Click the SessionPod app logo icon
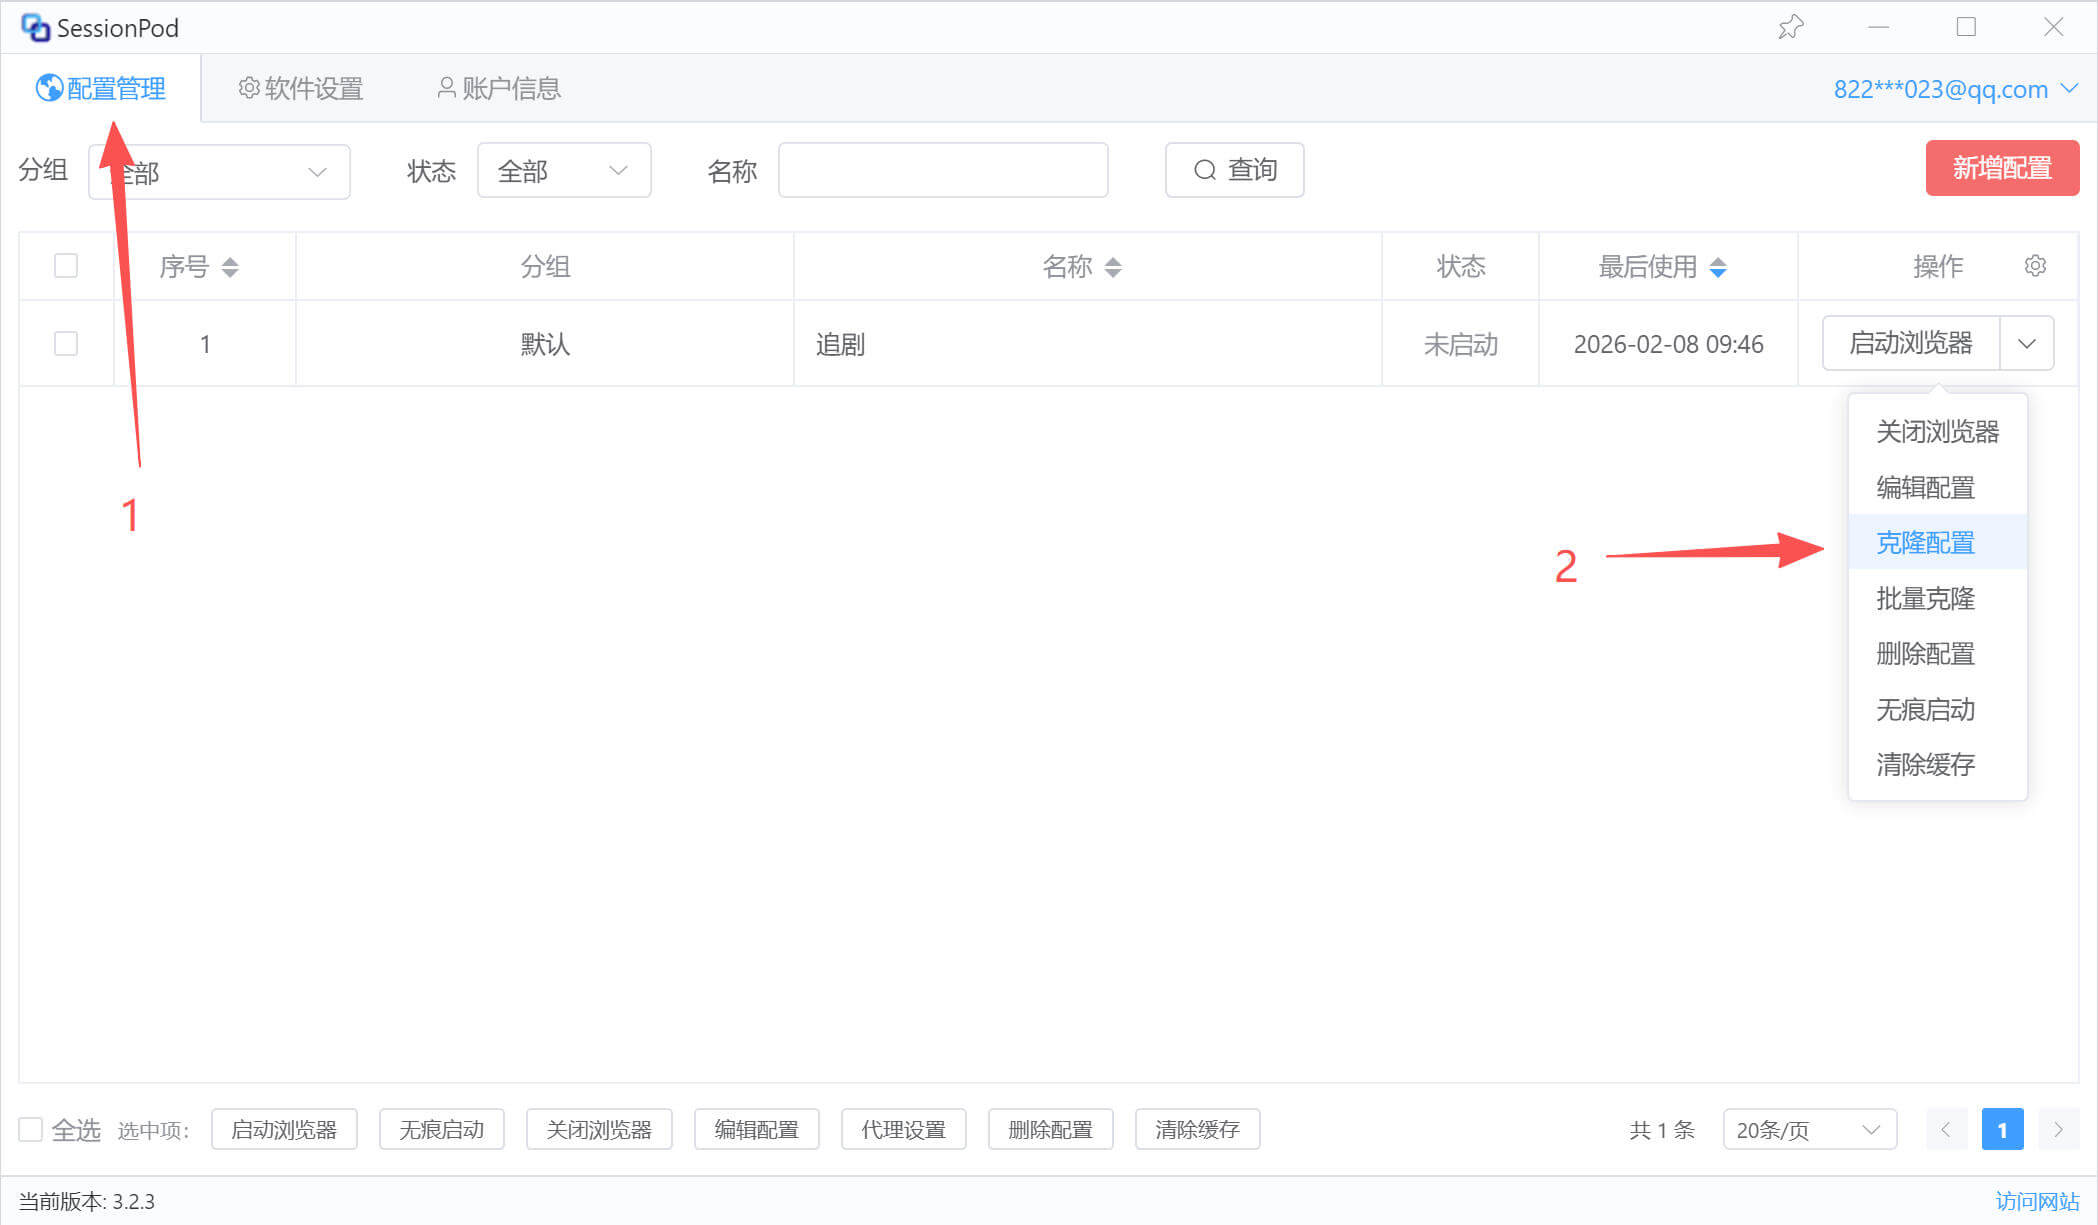The height and width of the screenshot is (1225, 2098). [x=35, y=28]
